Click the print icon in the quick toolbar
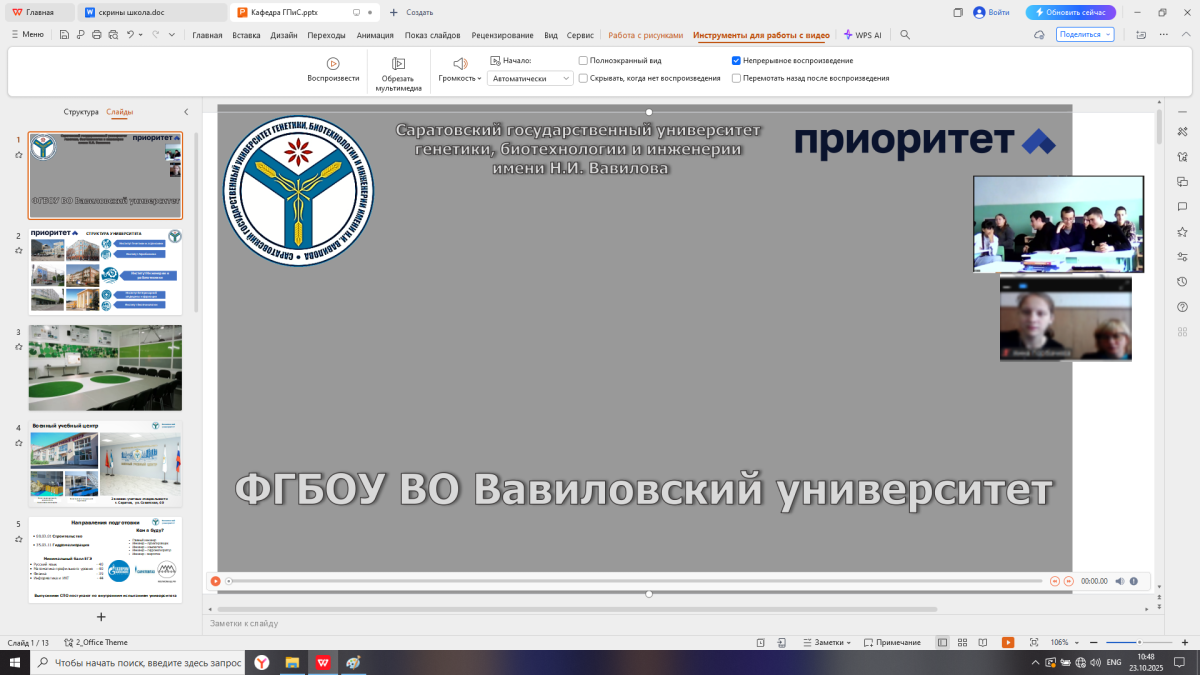Image resolution: width=1200 pixels, height=675 pixels. pos(97,35)
